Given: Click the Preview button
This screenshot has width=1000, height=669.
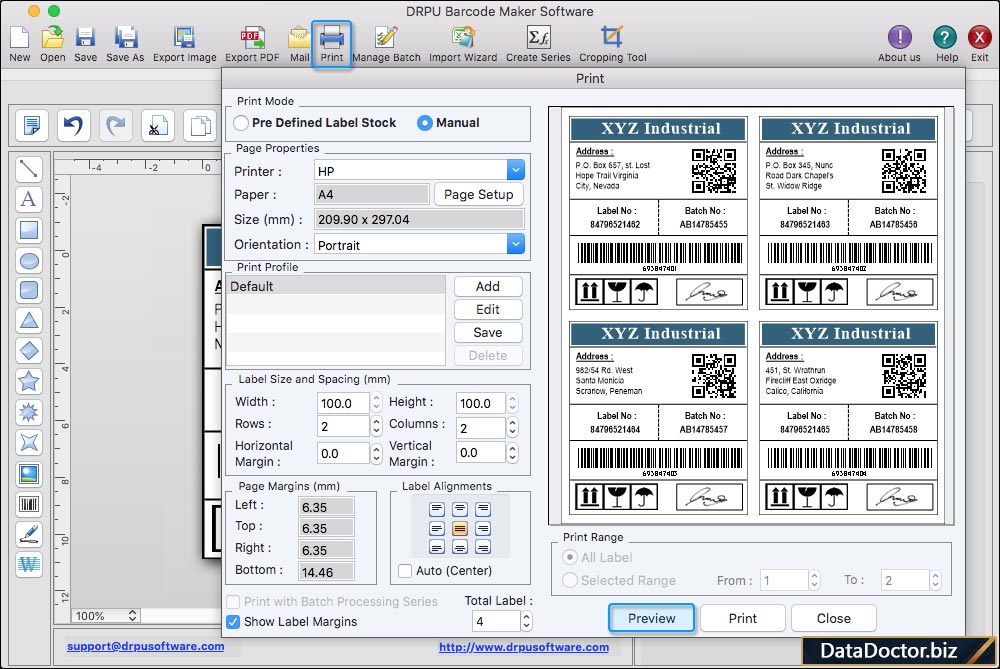Looking at the screenshot, I should click(651, 618).
